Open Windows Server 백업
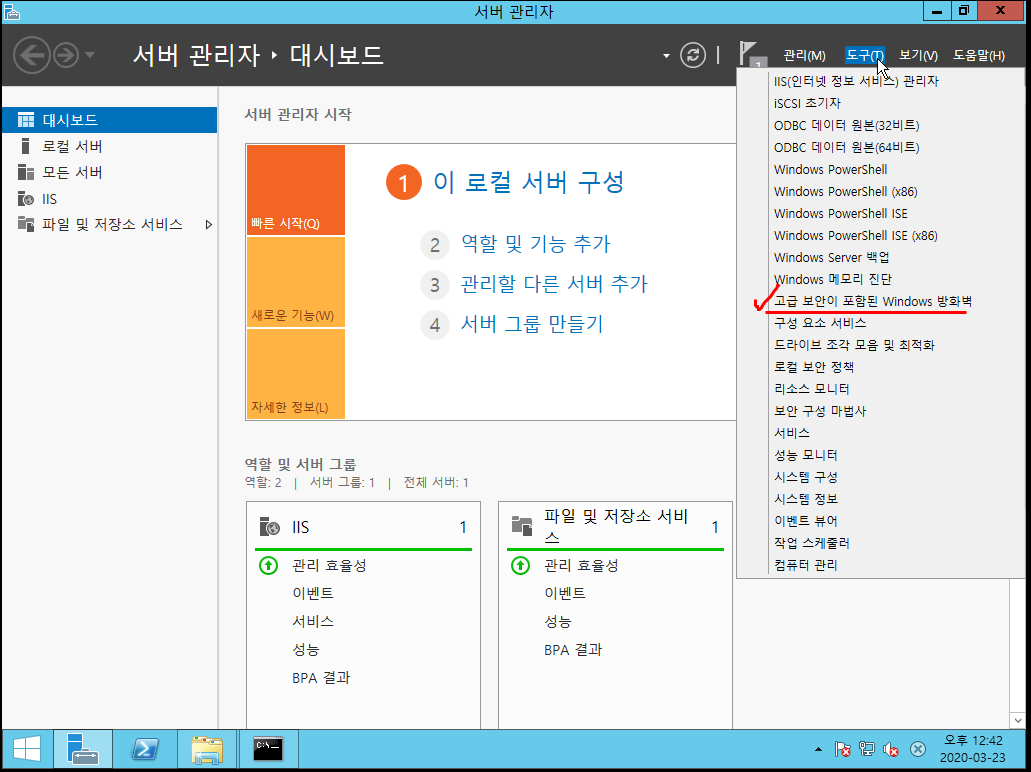Screen dimensions: 1031x772 tap(831, 257)
